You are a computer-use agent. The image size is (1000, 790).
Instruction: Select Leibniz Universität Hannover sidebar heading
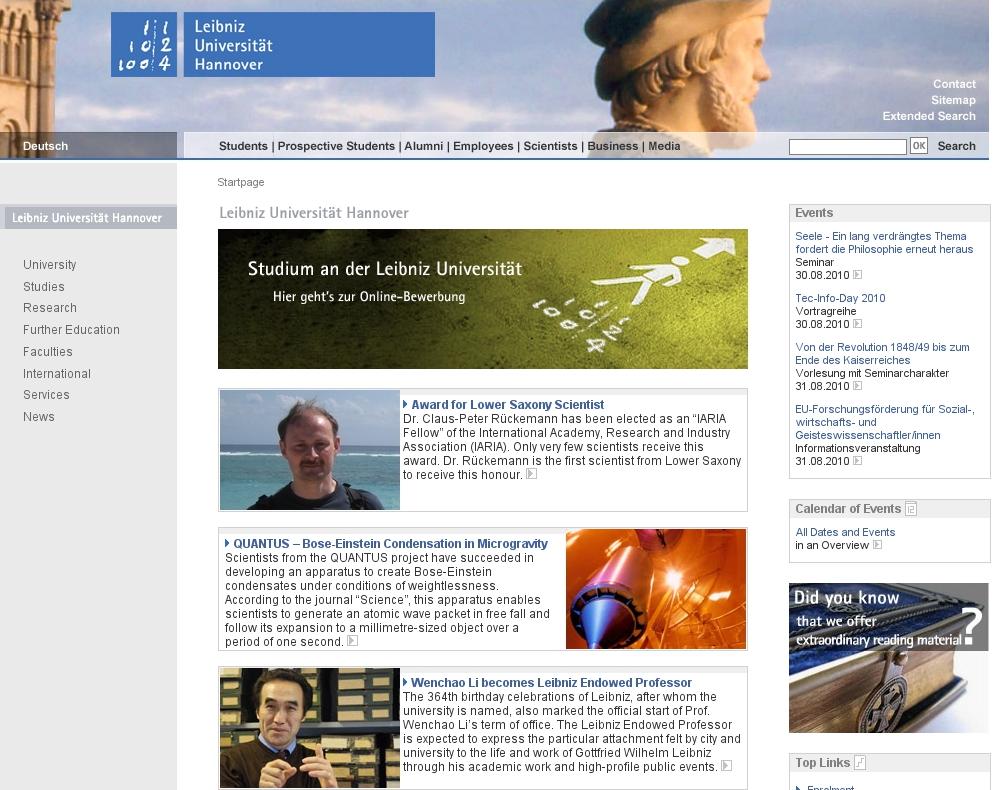(x=89, y=217)
